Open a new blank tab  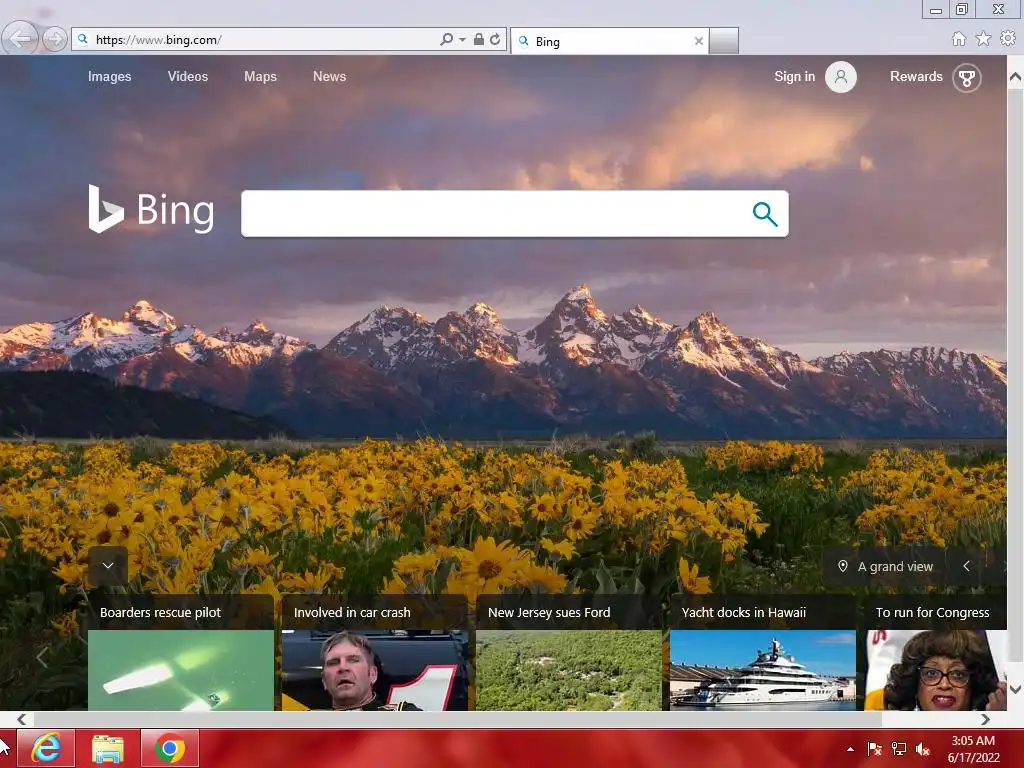point(724,41)
